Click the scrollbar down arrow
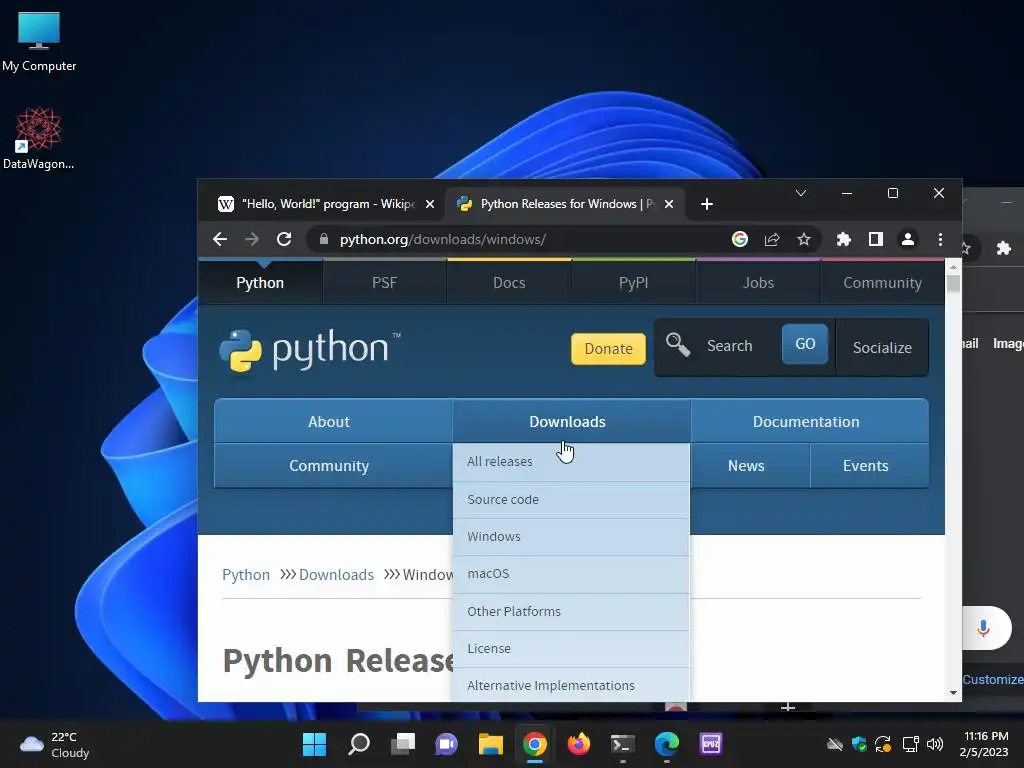The height and width of the screenshot is (768, 1024). pos(953,693)
